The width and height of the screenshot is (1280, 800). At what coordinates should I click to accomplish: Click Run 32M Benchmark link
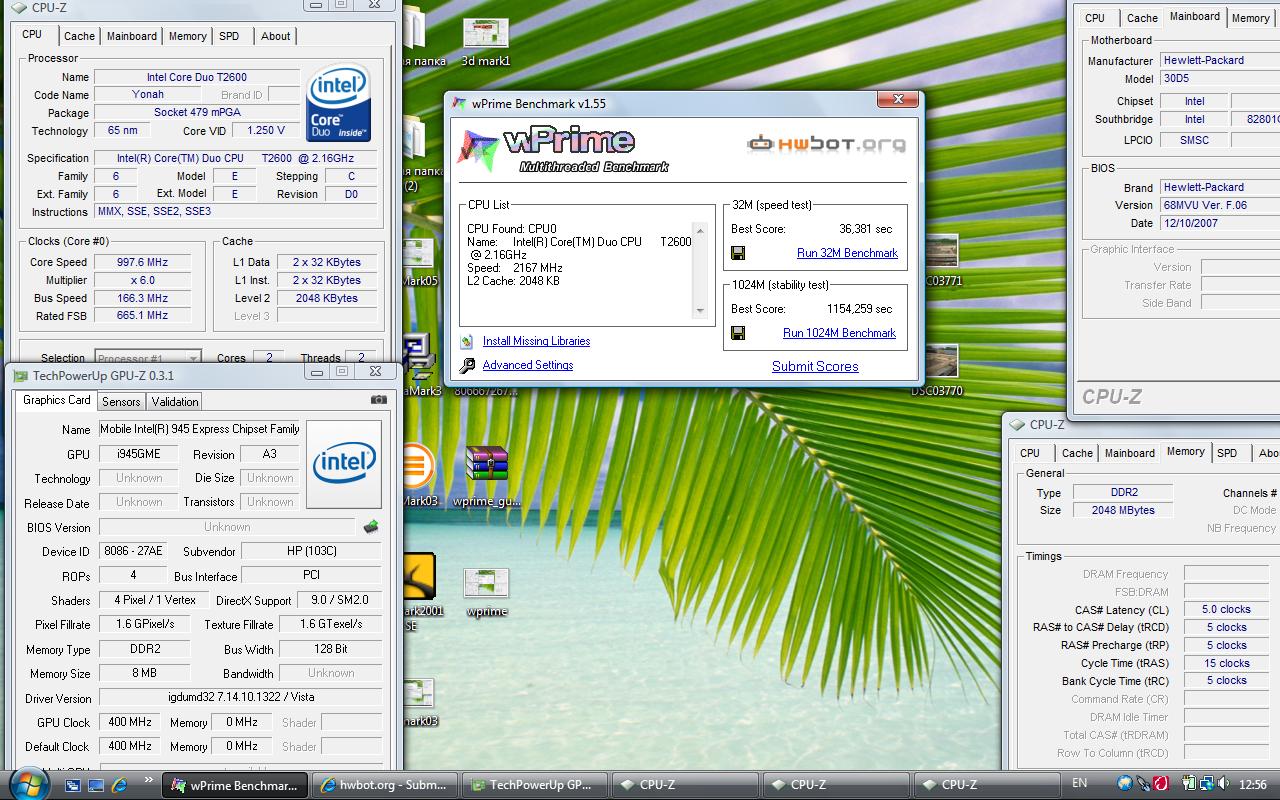[847, 253]
